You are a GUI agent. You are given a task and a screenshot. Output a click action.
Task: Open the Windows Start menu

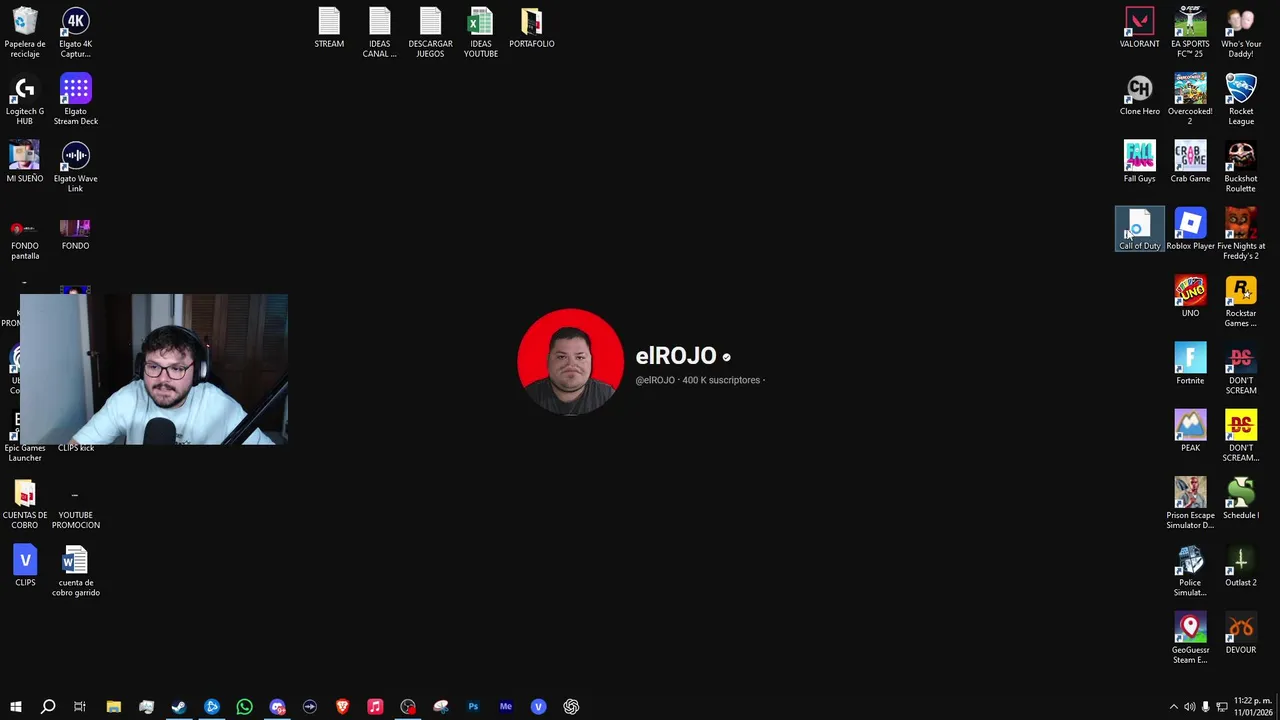[15, 707]
